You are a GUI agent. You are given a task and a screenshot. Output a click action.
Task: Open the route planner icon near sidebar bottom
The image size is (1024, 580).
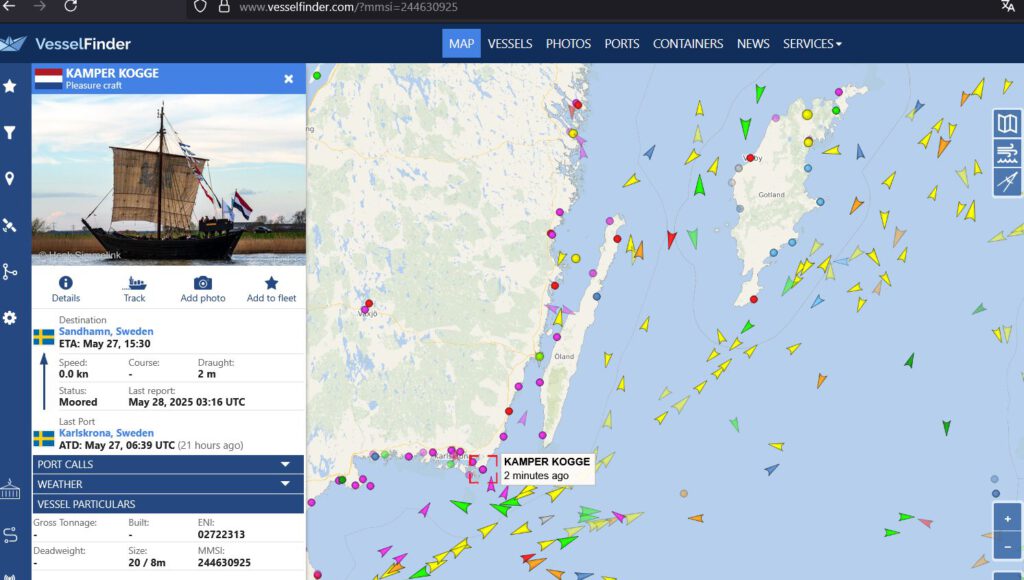tap(10, 535)
